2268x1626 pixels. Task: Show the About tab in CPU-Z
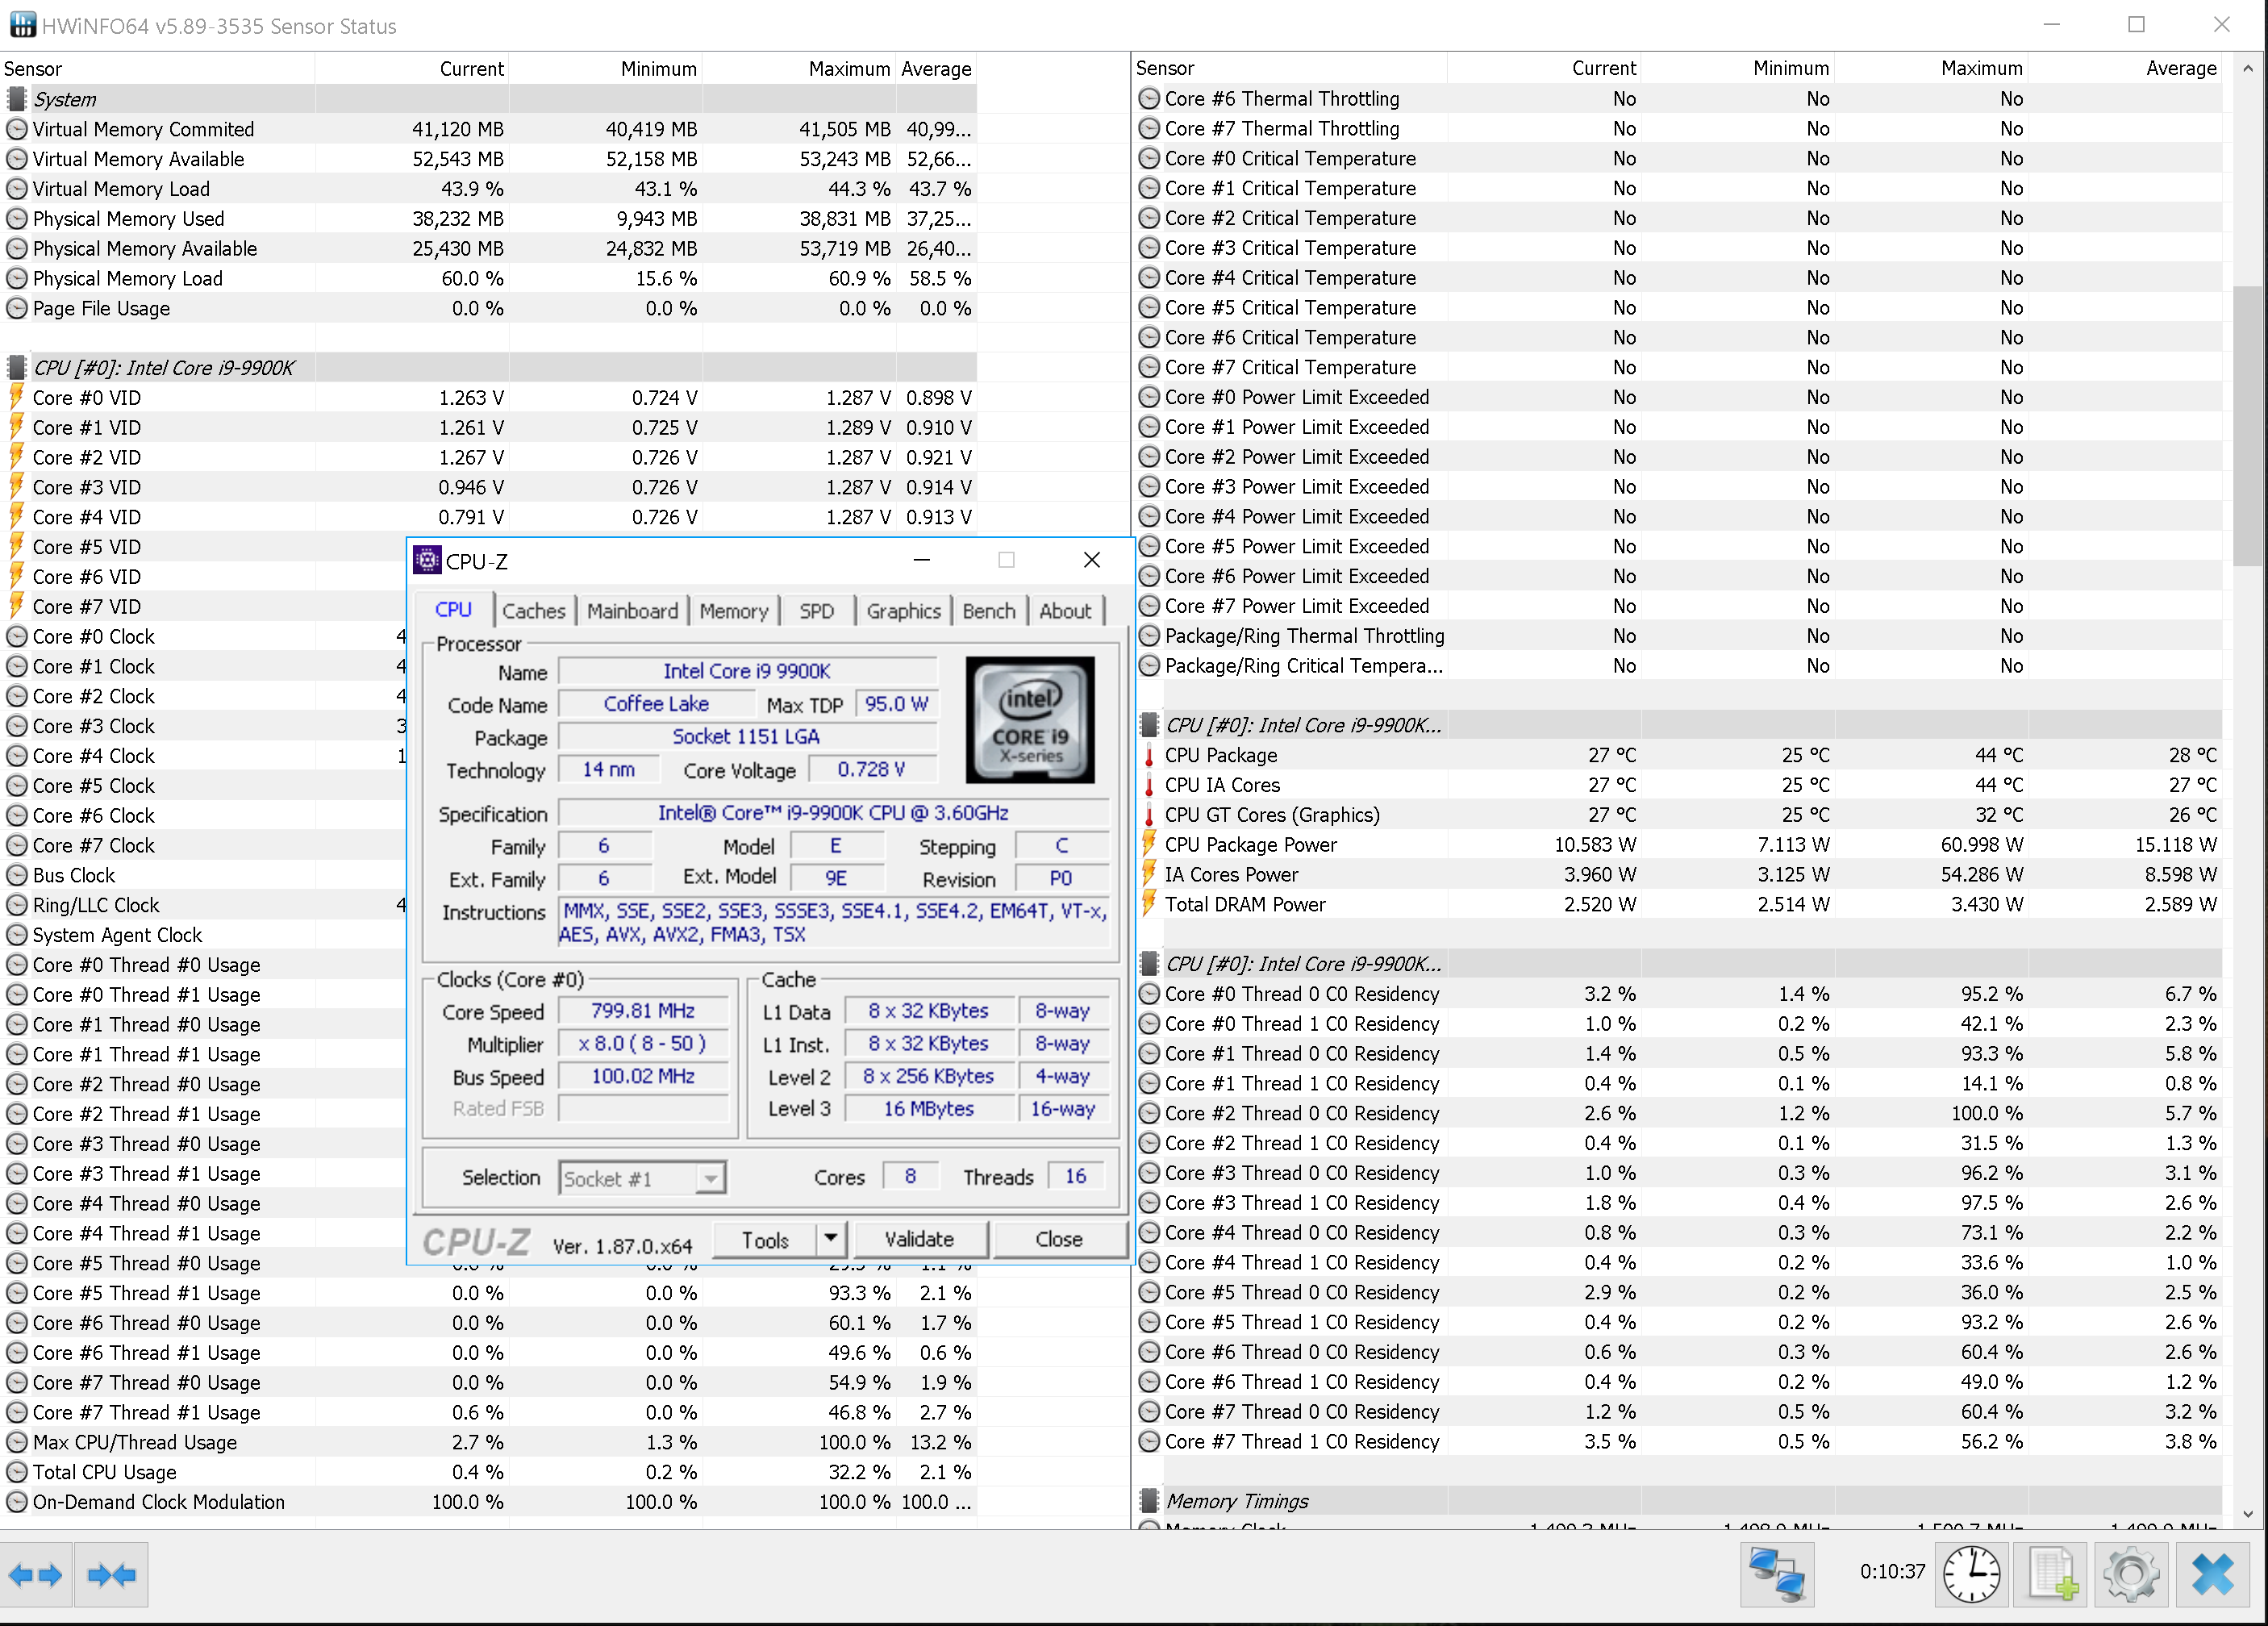(x=1065, y=610)
